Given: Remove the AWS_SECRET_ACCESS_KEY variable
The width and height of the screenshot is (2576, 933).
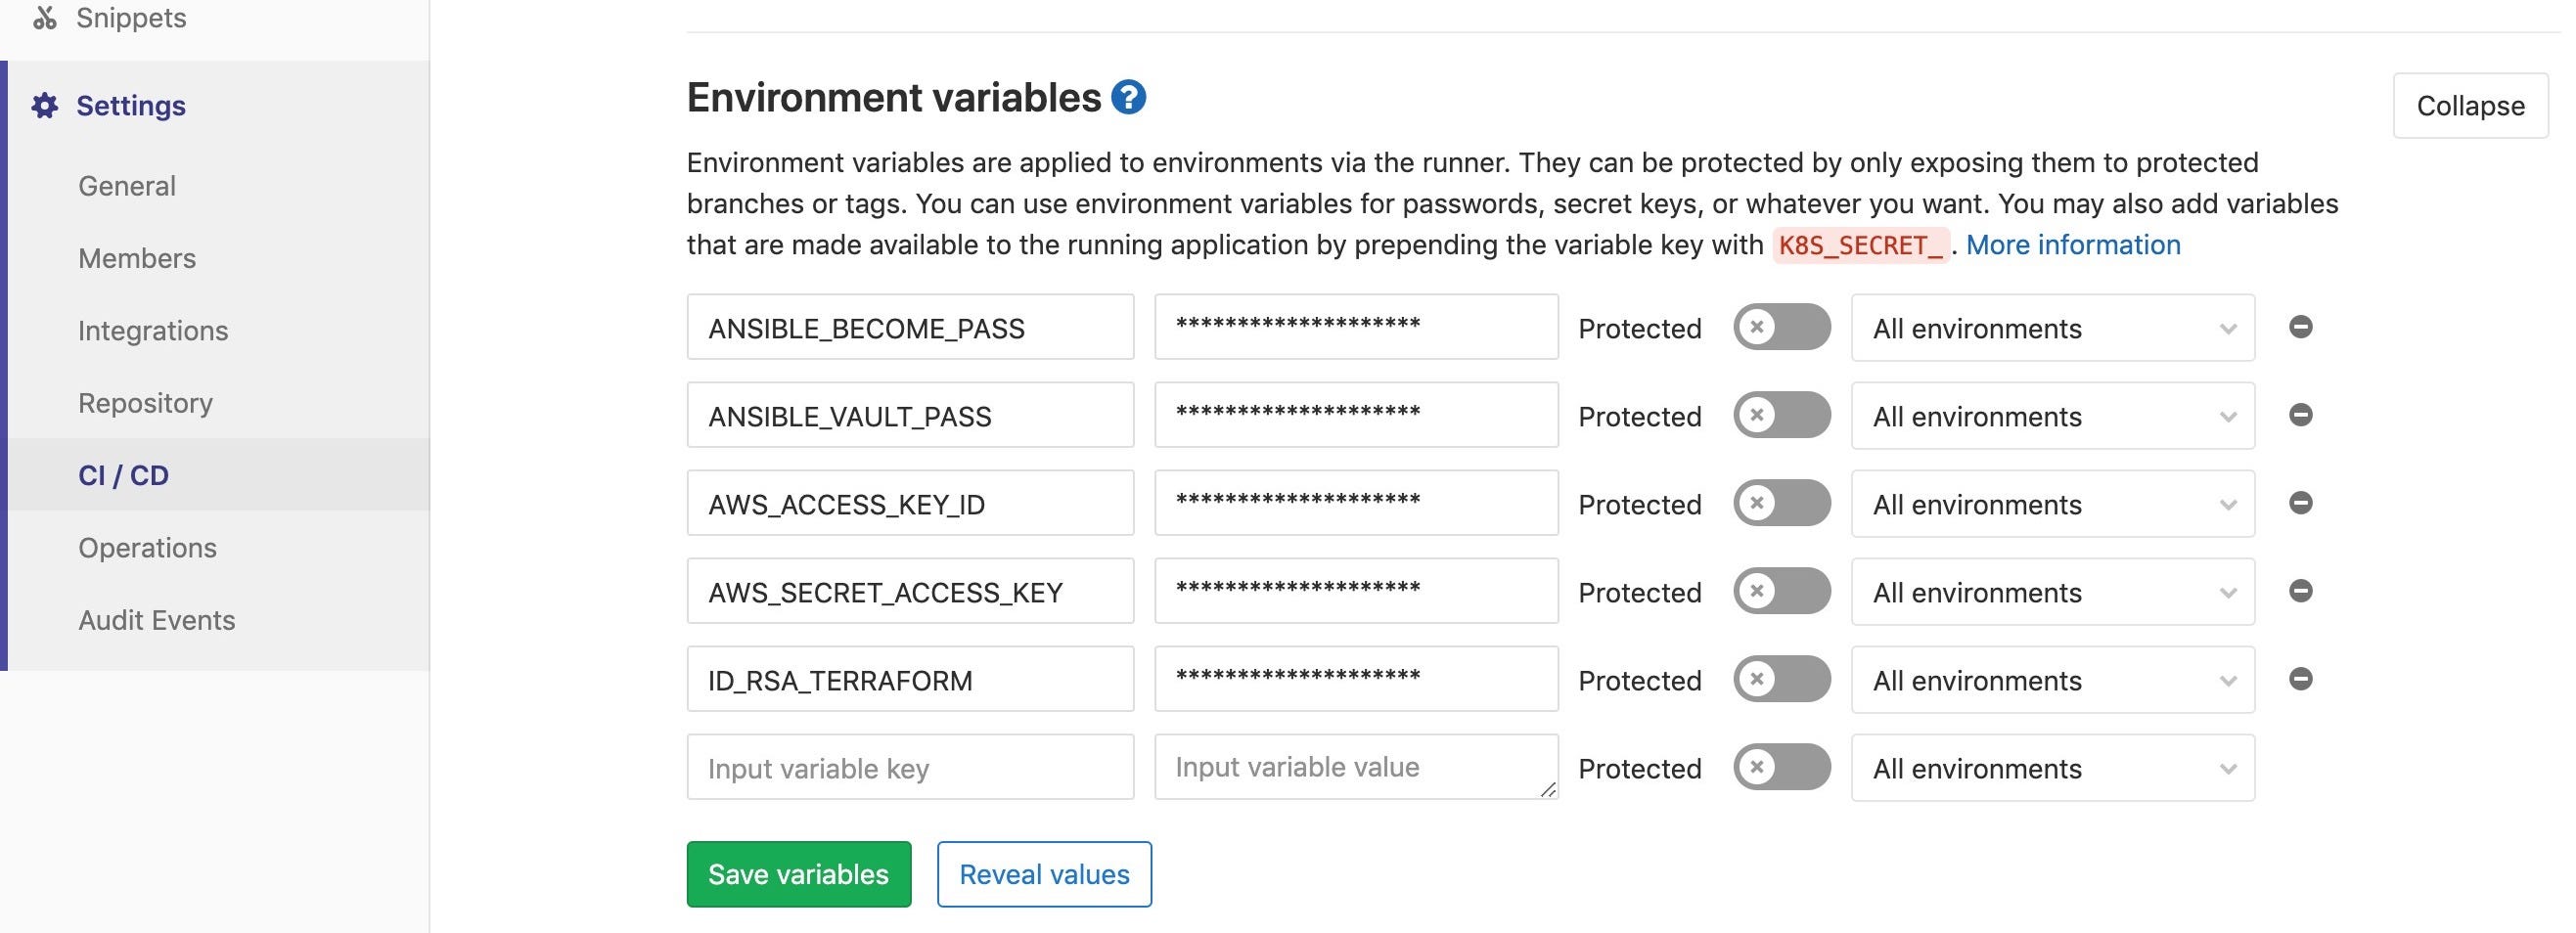Looking at the screenshot, I should [x=2301, y=591].
